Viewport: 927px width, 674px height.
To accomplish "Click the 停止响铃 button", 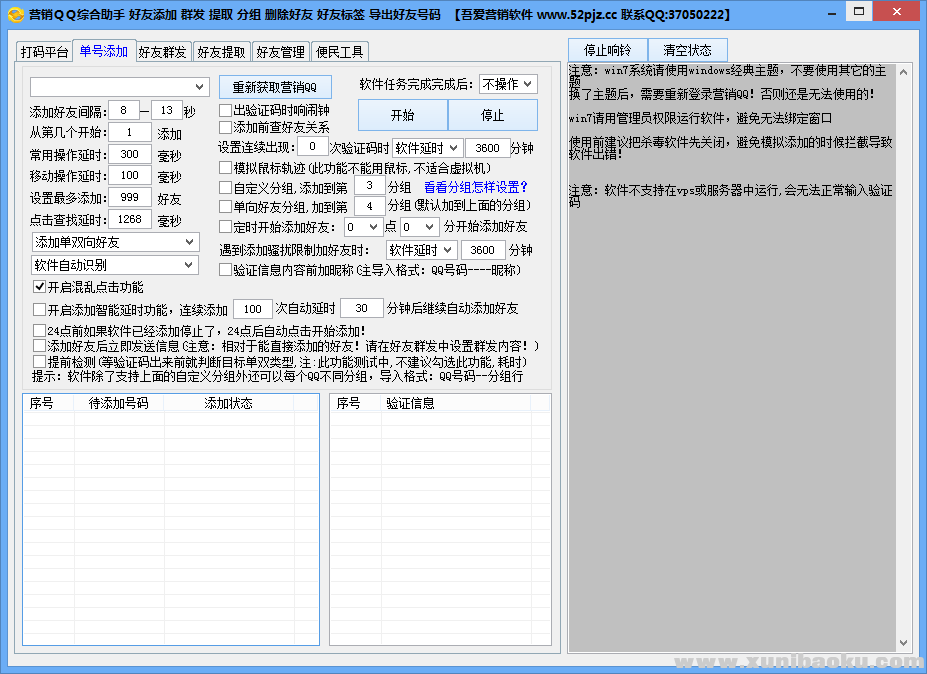I will tap(608, 50).
